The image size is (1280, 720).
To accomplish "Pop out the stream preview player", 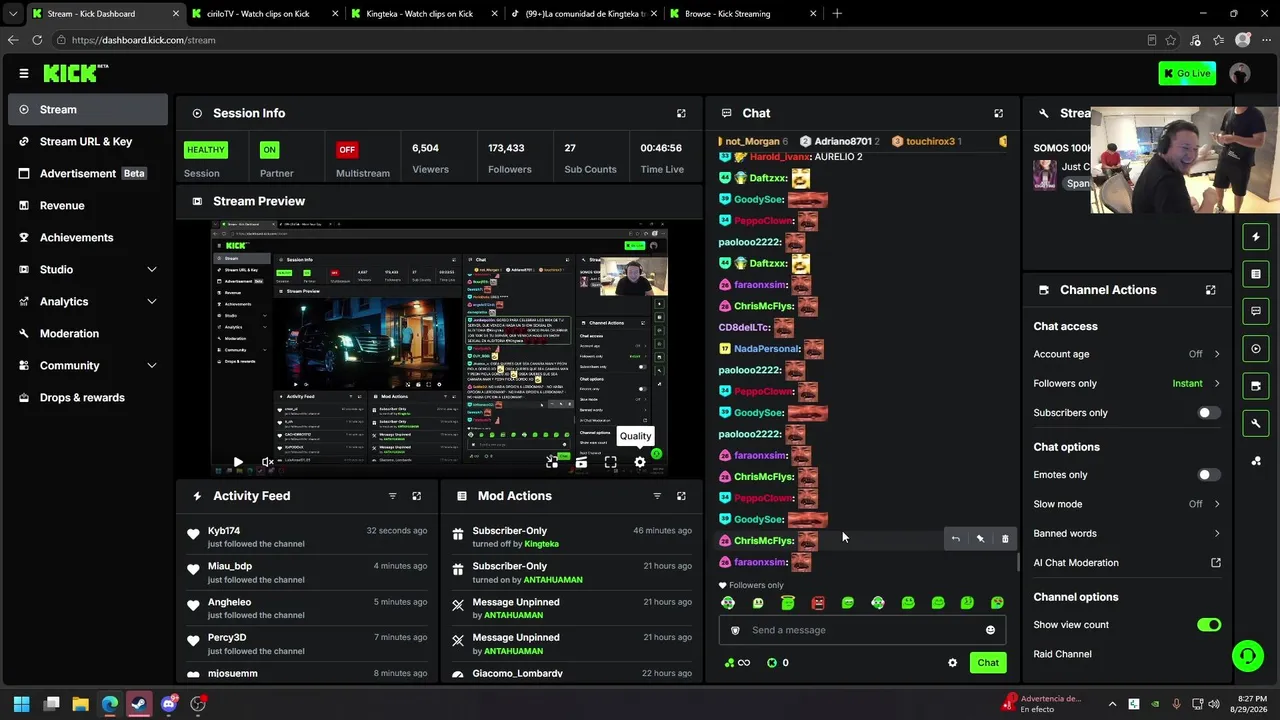I will click(552, 462).
